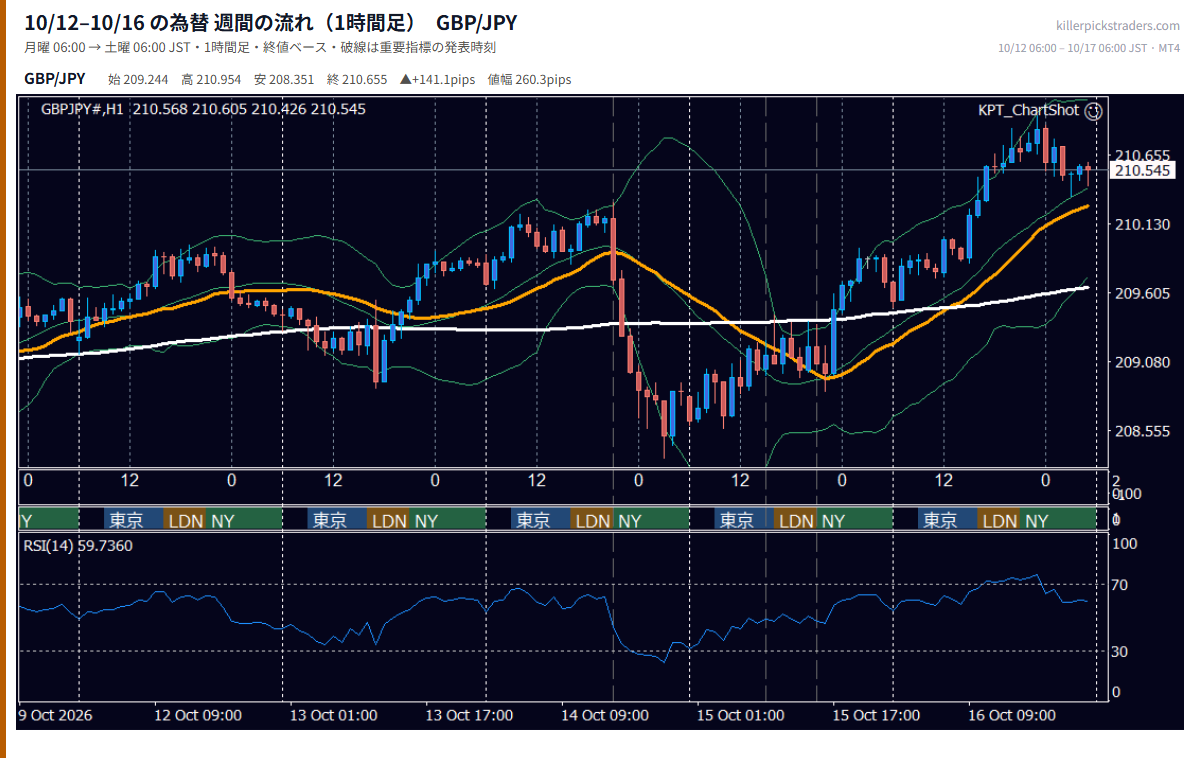Click the 13 Oct 17:00 time axis label
Image resolution: width=1200 pixels, height=758 pixels.
(470, 715)
